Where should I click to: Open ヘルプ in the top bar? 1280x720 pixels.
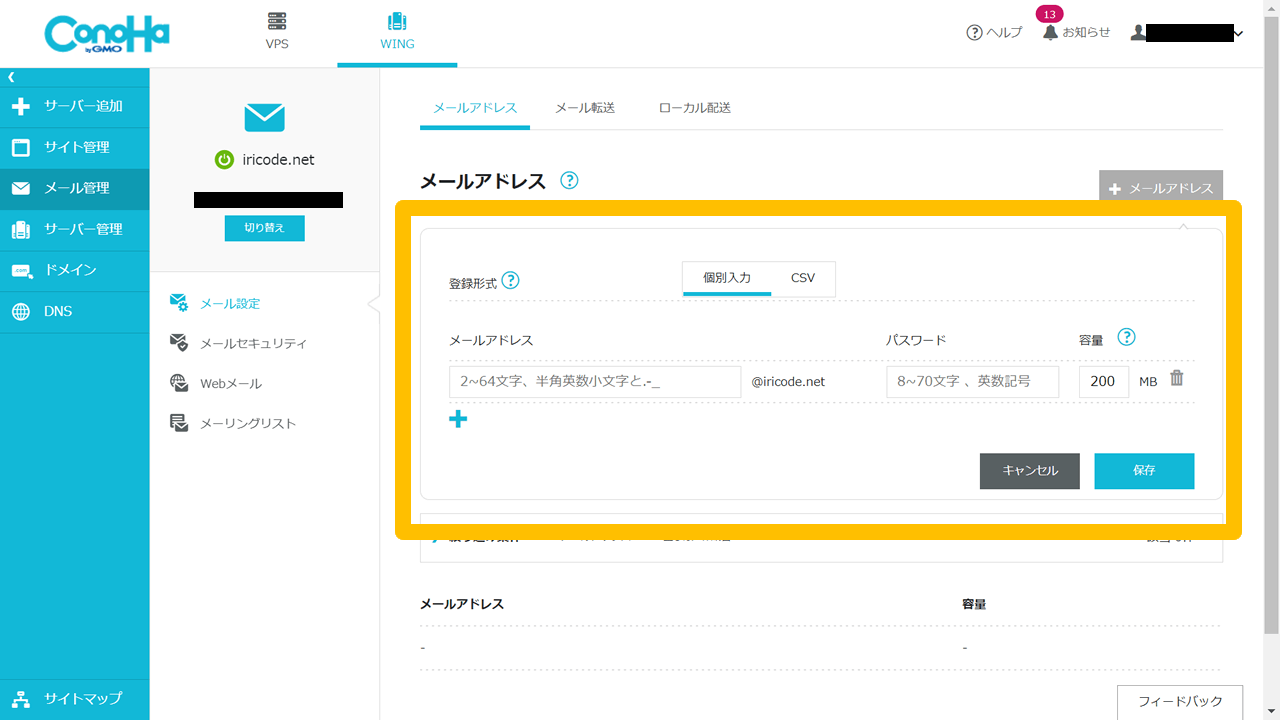coord(994,32)
